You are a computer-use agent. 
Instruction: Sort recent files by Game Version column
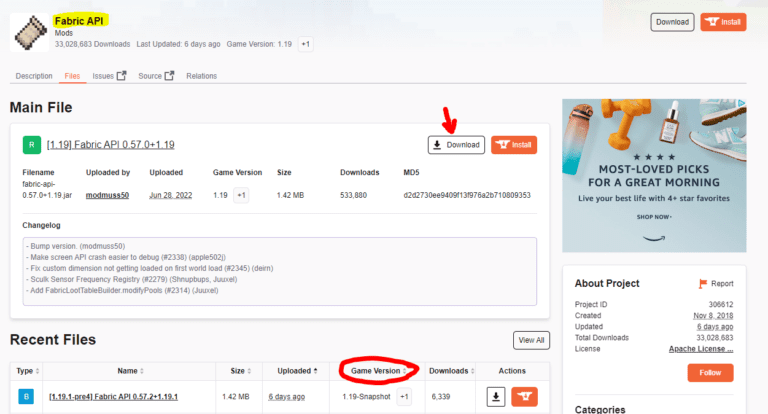(377, 371)
